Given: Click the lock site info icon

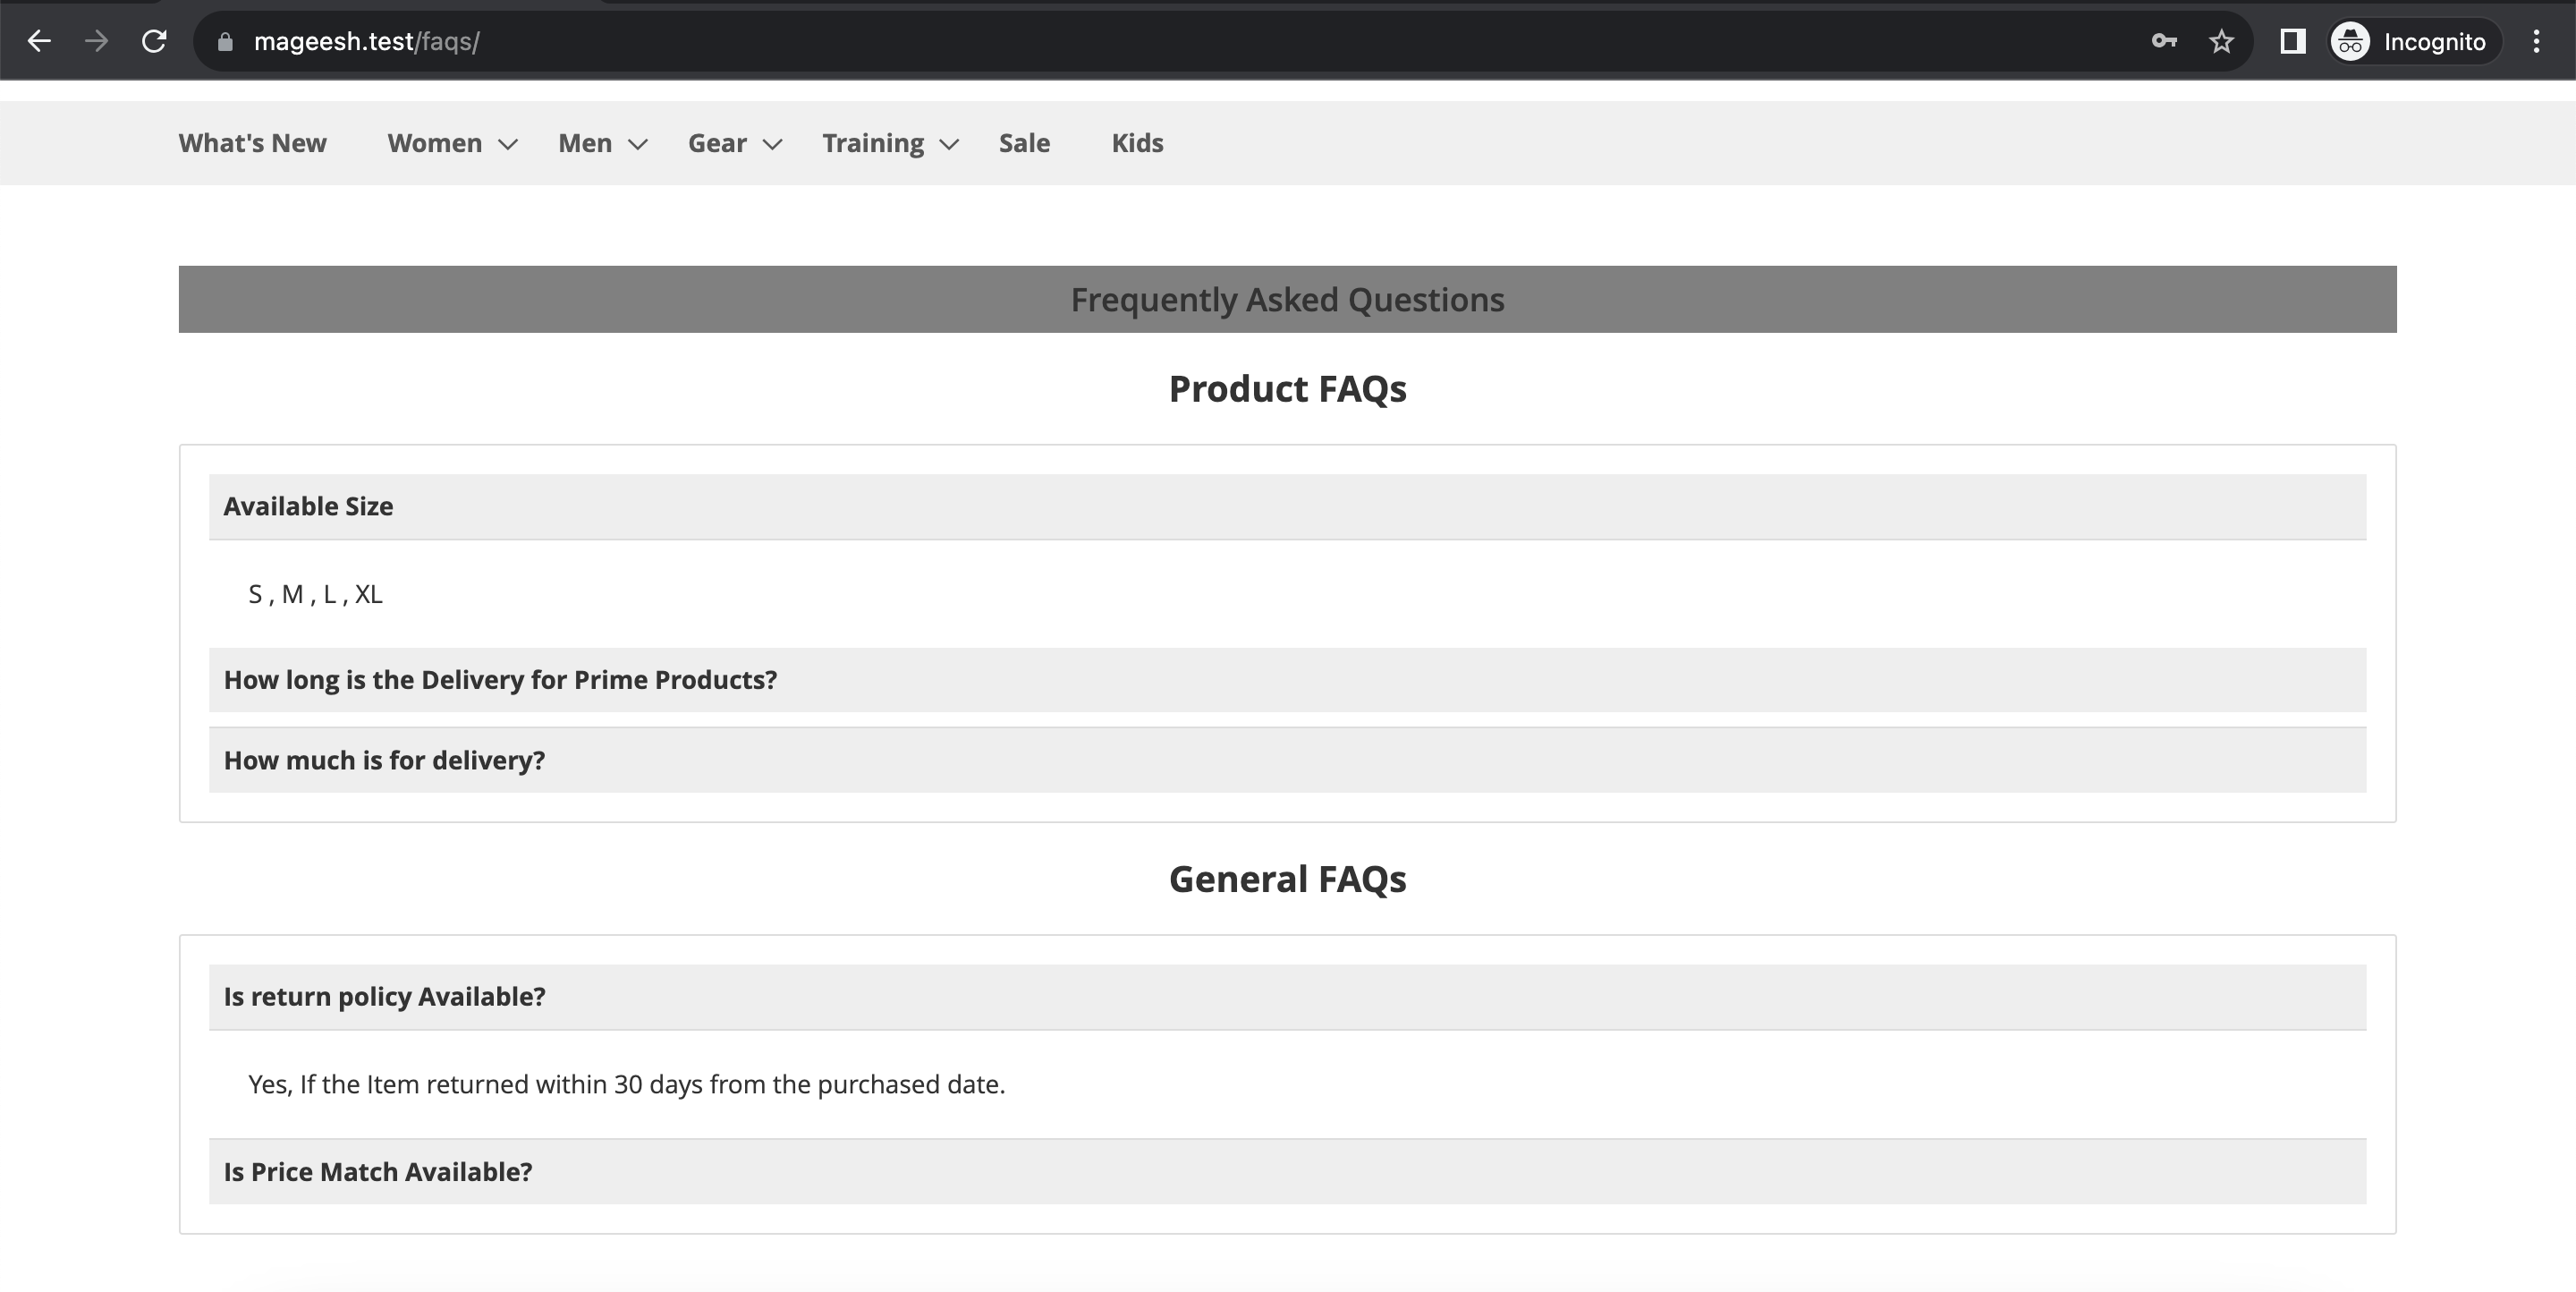Looking at the screenshot, I should coord(225,41).
